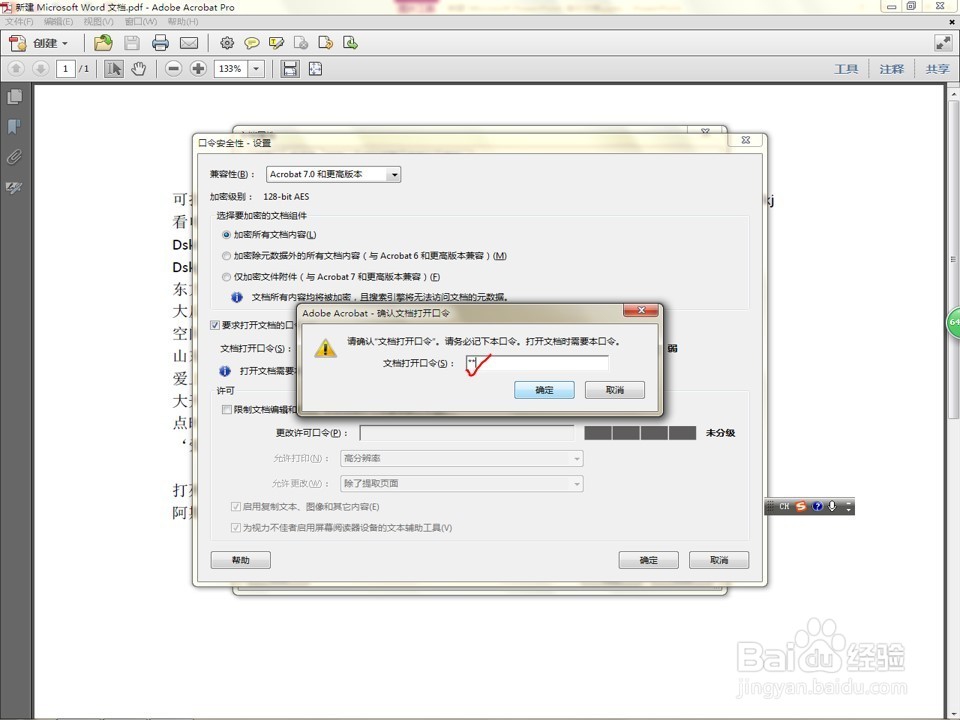
Task: Open the gear settings toolbar icon
Action: [x=227, y=43]
